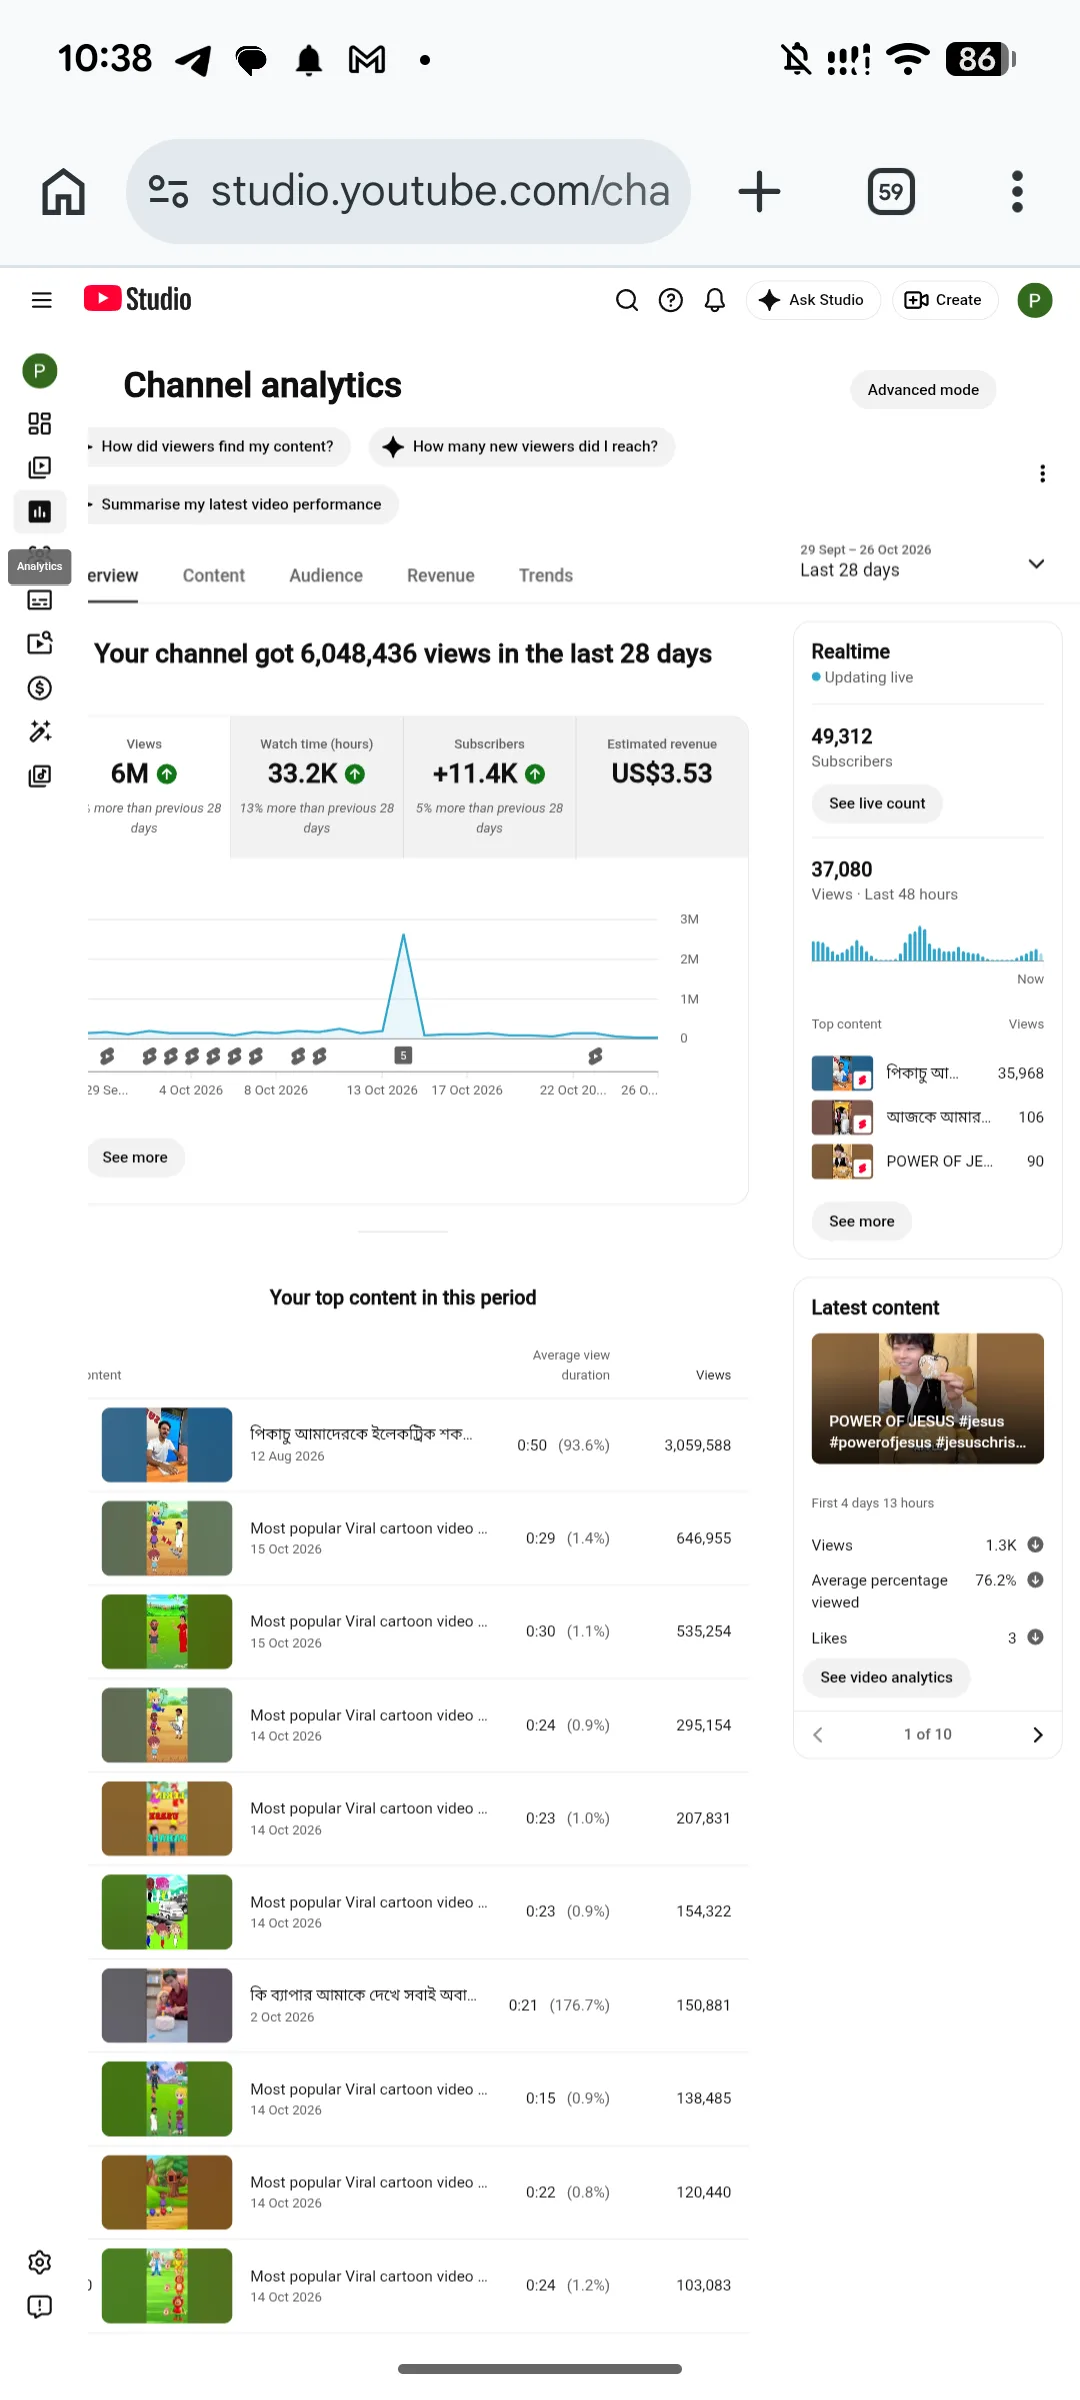
Task: Open the Studio hamburger navigation menu
Action: pyautogui.click(x=41, y=300)
